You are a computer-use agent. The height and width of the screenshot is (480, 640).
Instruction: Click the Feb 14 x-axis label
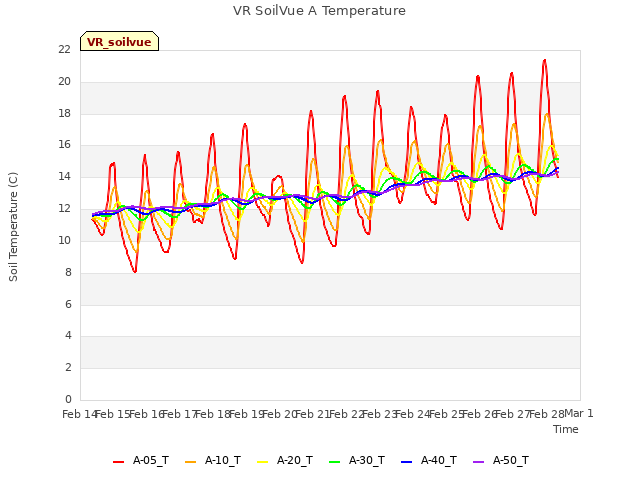(80, 414)
